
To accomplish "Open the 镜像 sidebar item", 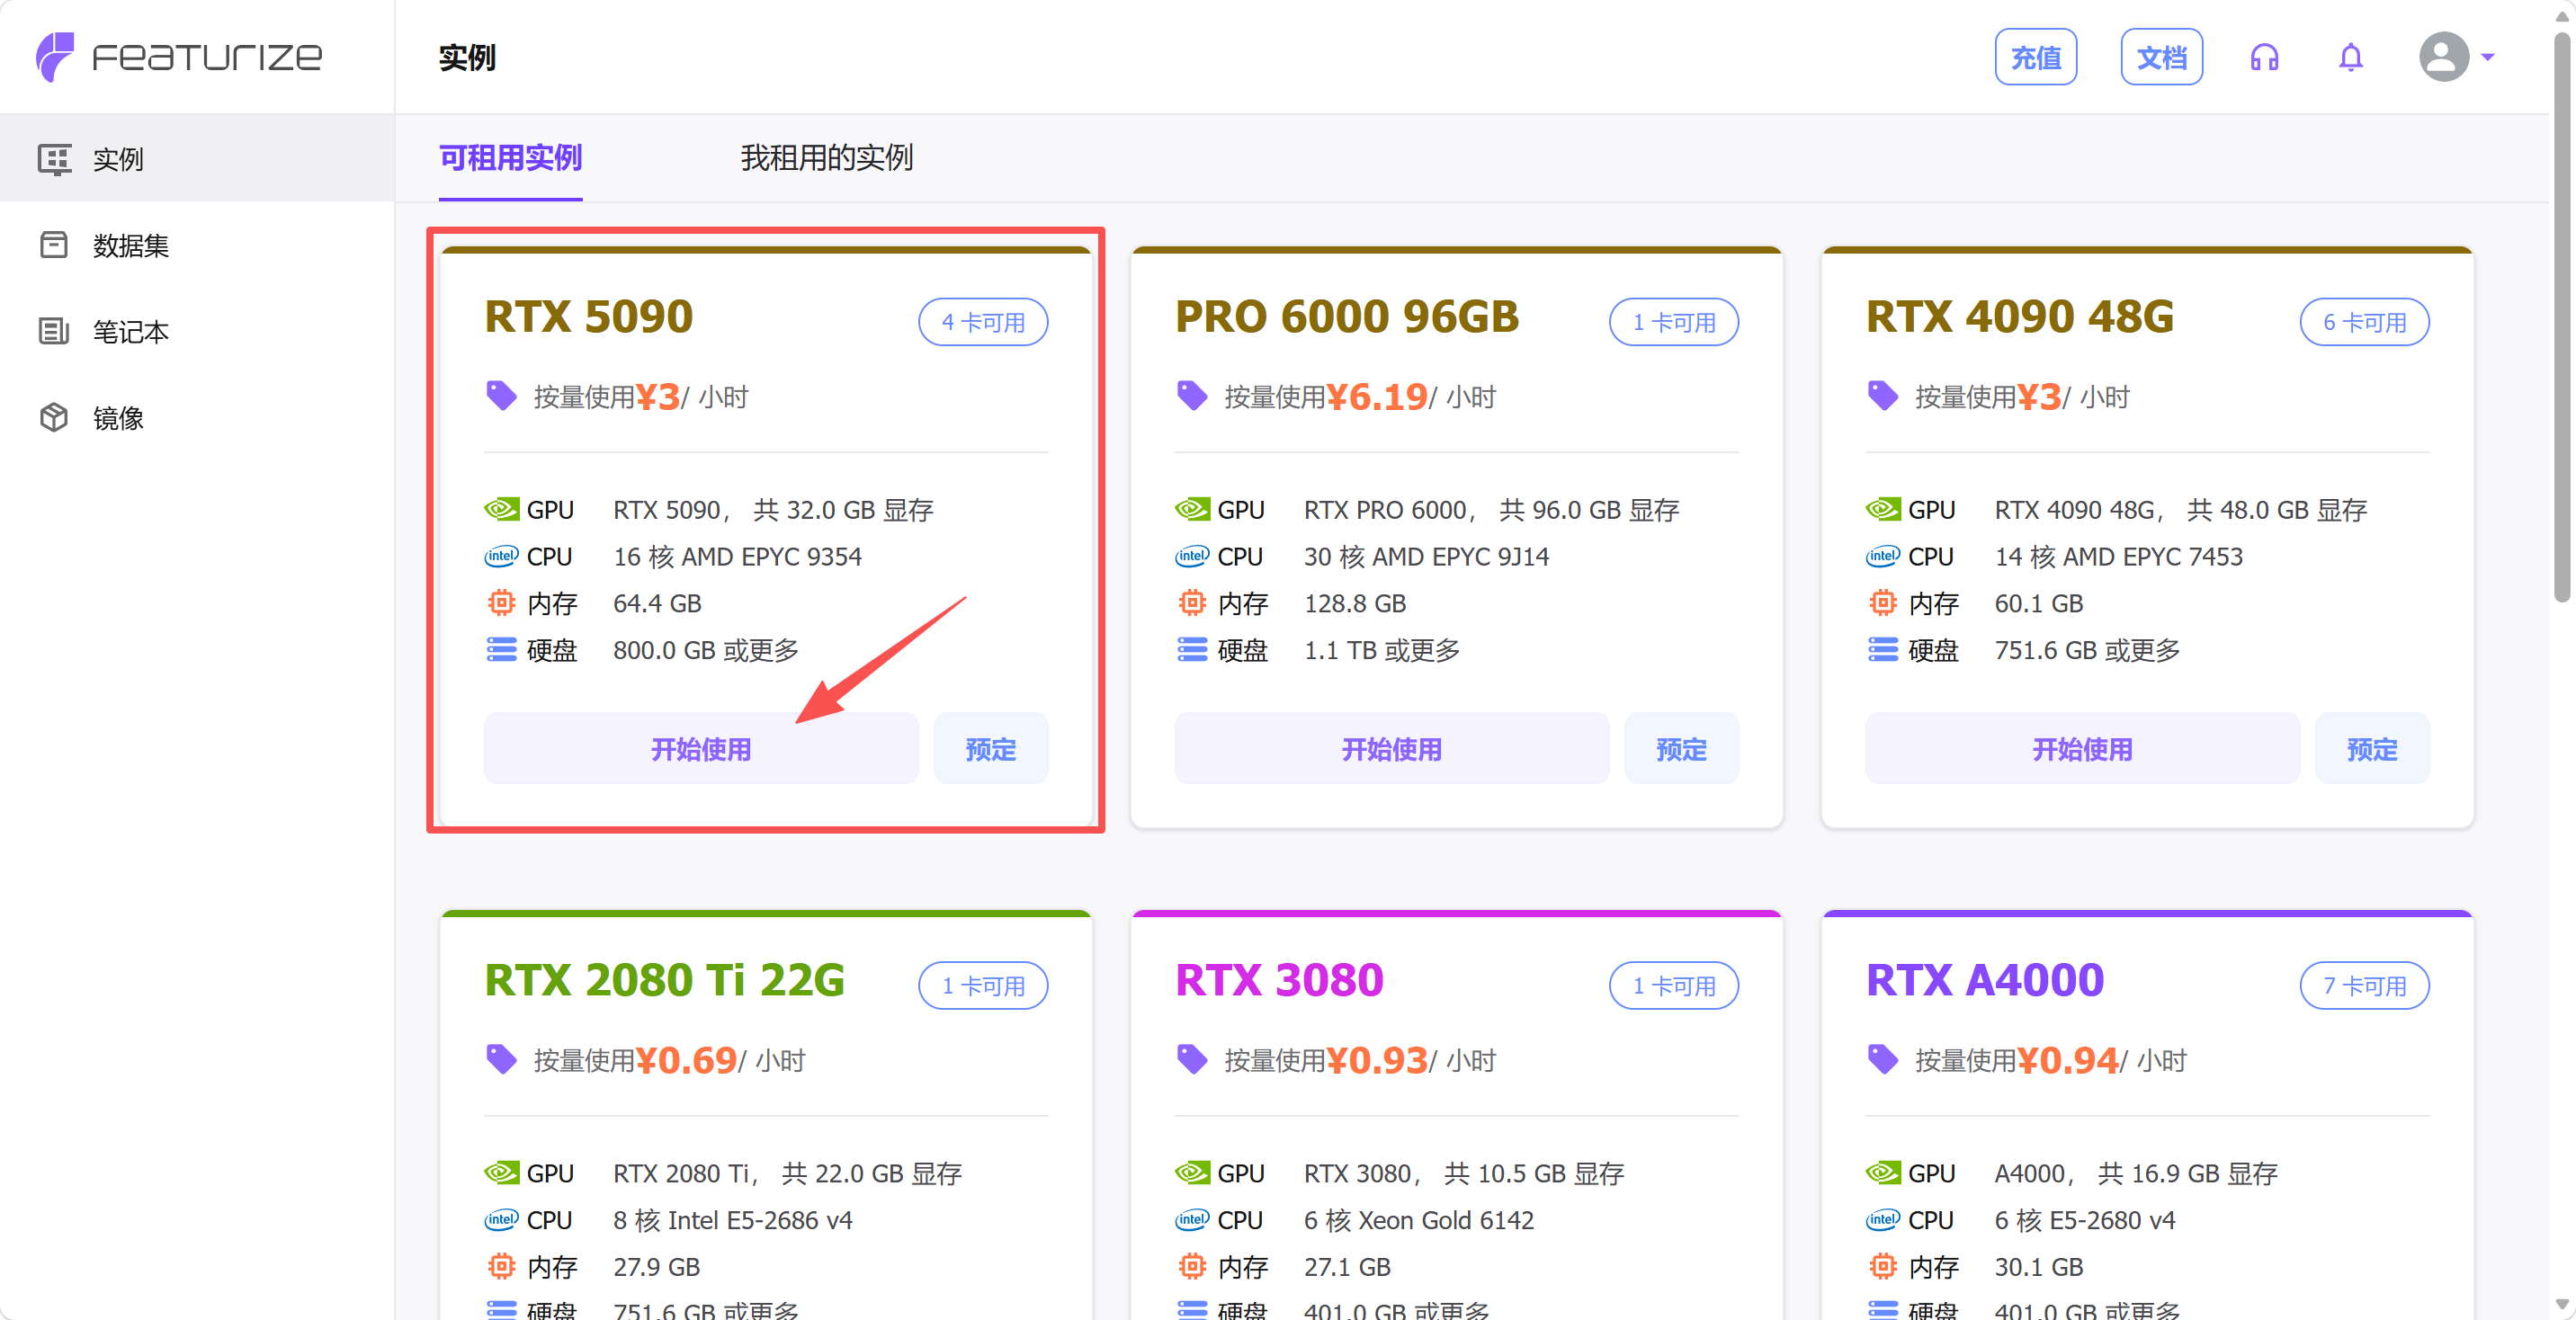I will click(197, 417).
